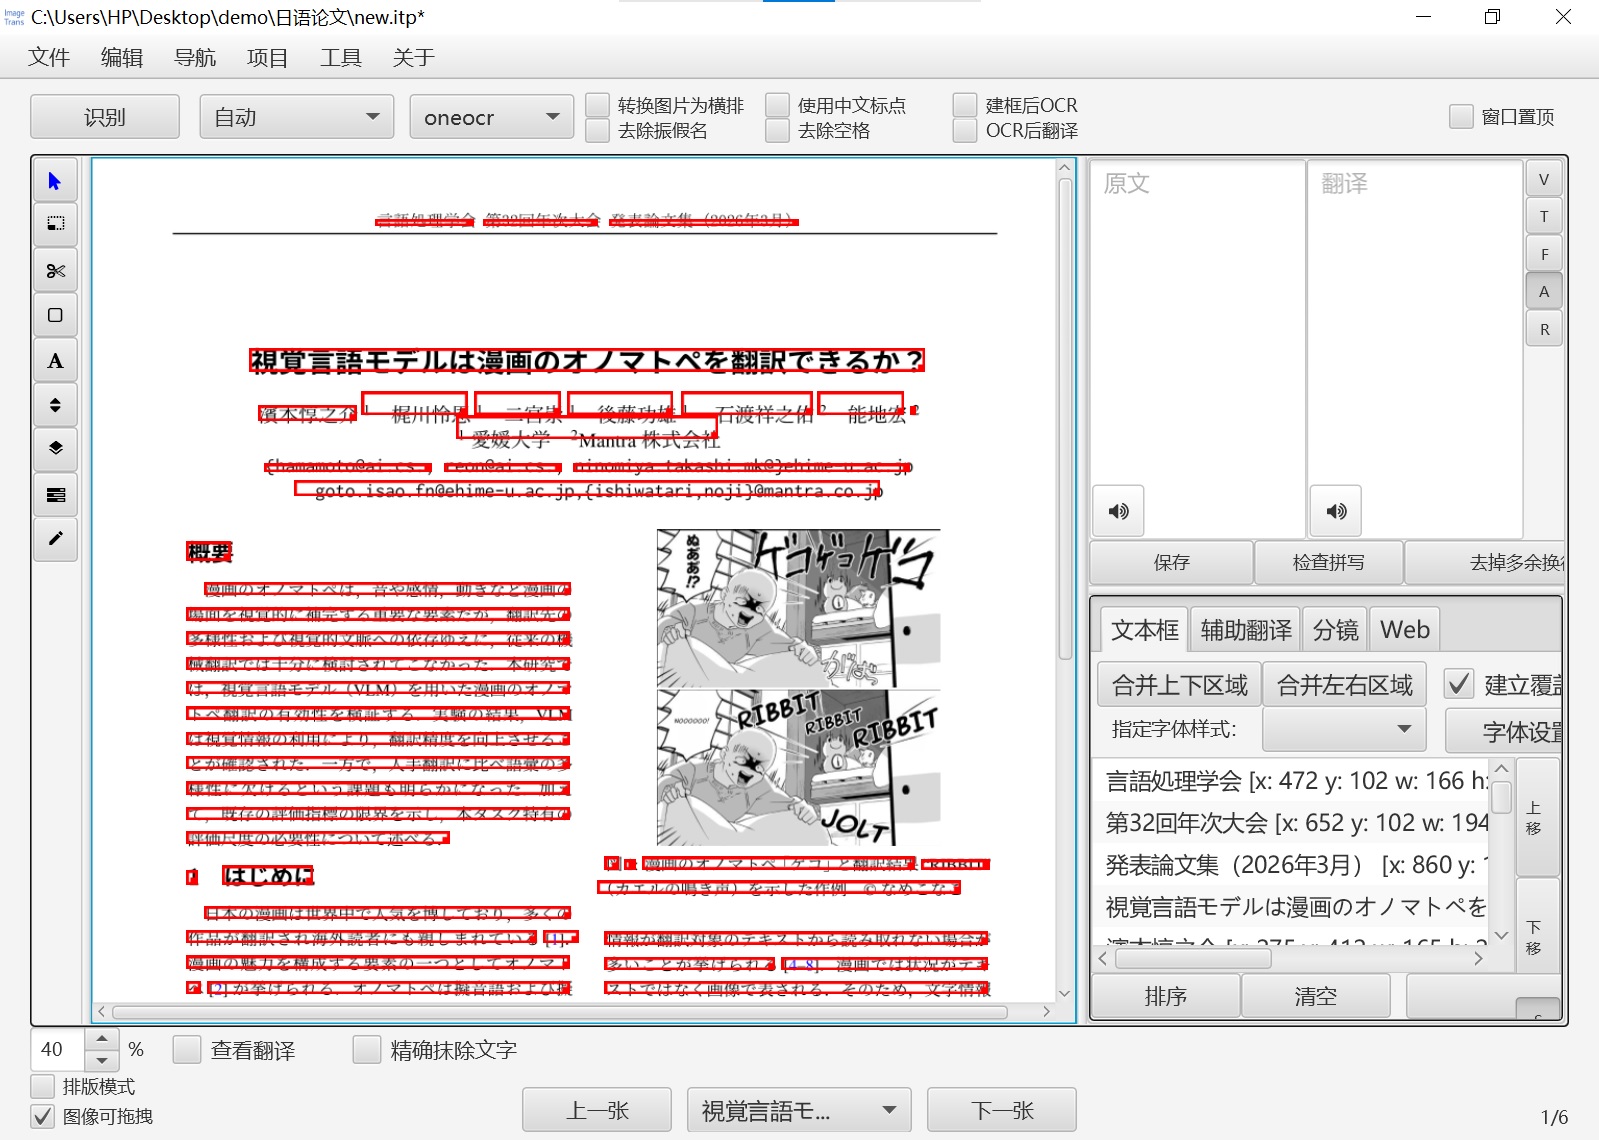1599x1140 pixels.
Task: Click the V side button
Action: 1544,180
